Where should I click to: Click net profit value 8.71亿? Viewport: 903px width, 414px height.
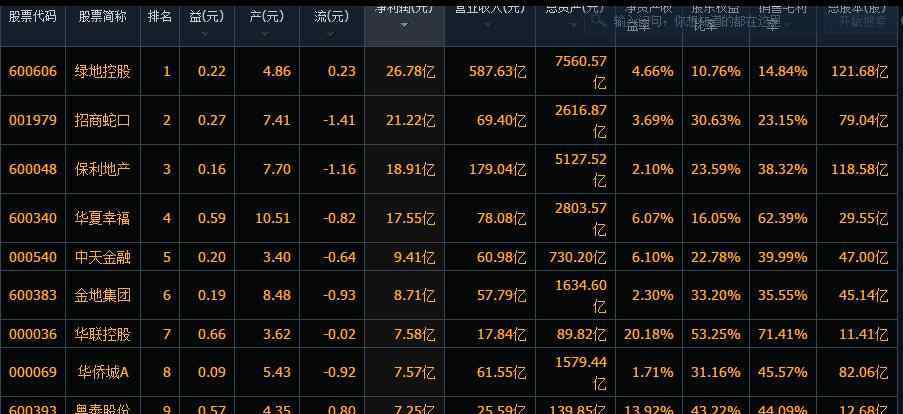click(413, 295)
